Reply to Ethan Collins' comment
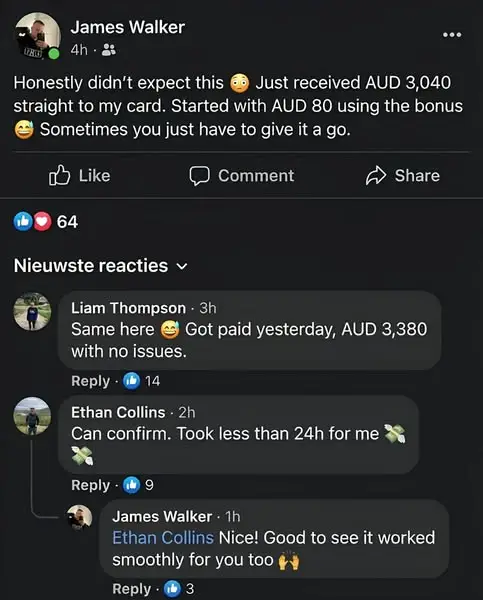This screenshot has width=483, height=600. coord(90,485)
